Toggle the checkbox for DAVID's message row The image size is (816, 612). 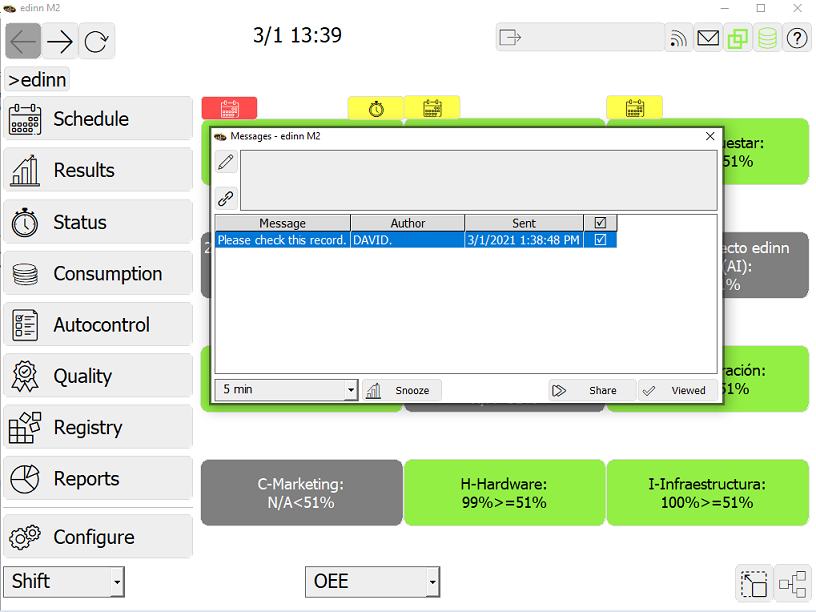(x=600, y=239)
